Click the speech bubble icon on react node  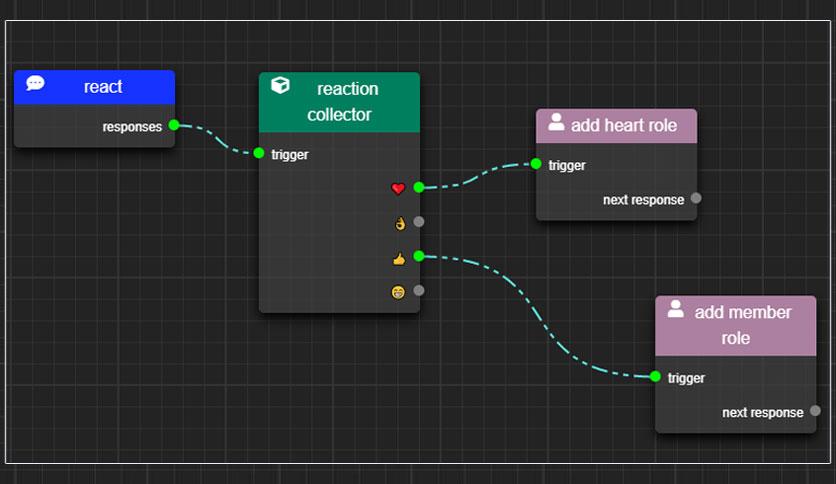coord(35,83)
